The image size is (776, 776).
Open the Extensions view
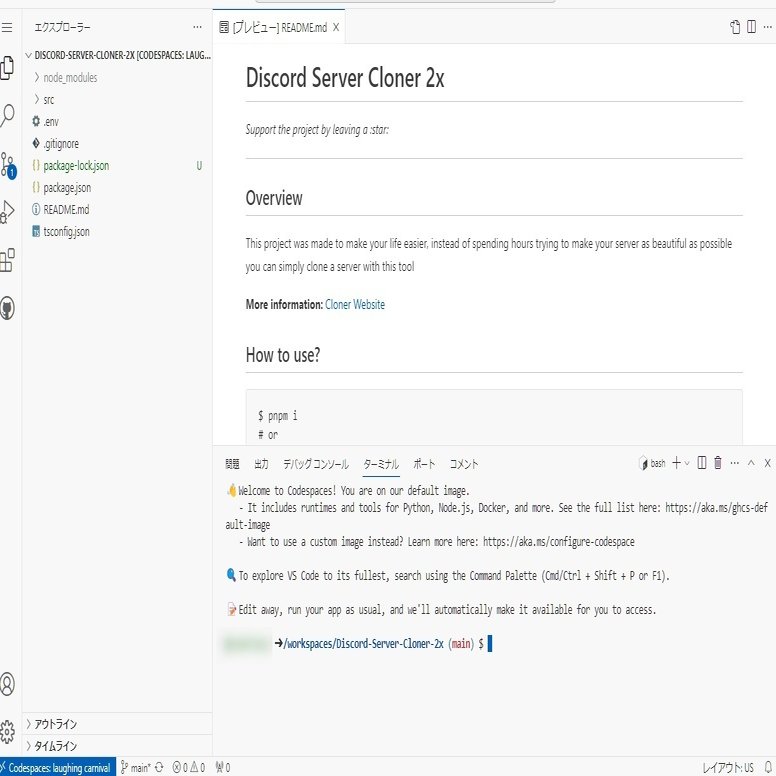(7, 260)
